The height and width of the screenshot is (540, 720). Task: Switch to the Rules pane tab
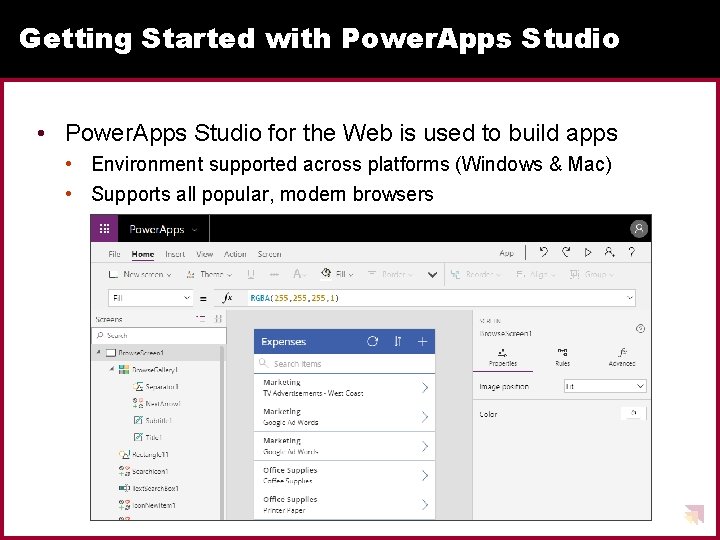click(x=562, y=357)
